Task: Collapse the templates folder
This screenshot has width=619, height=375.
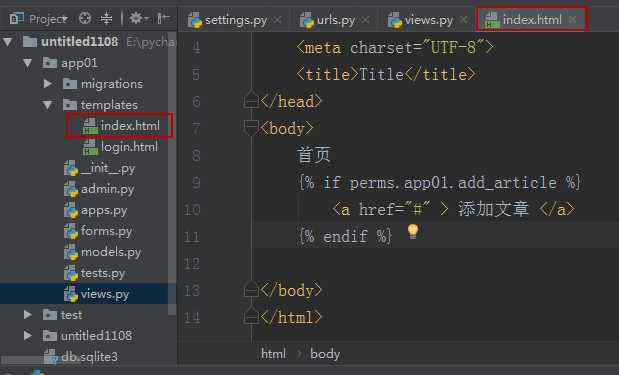Action: tap(47, 105)
